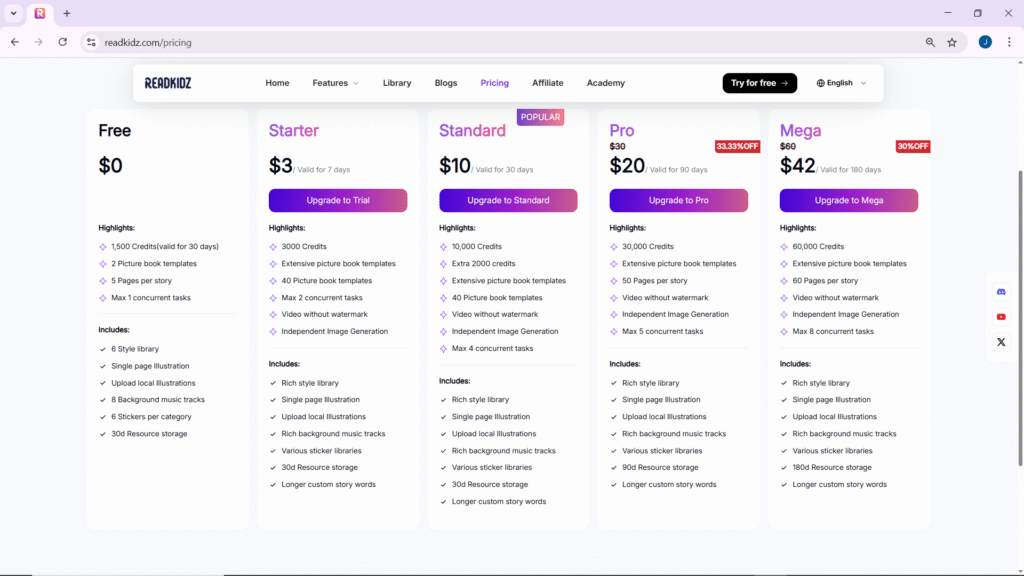Click the 33.33%OFF badge
Viewport: 1024px width, 576px height.
click(737, 146)
